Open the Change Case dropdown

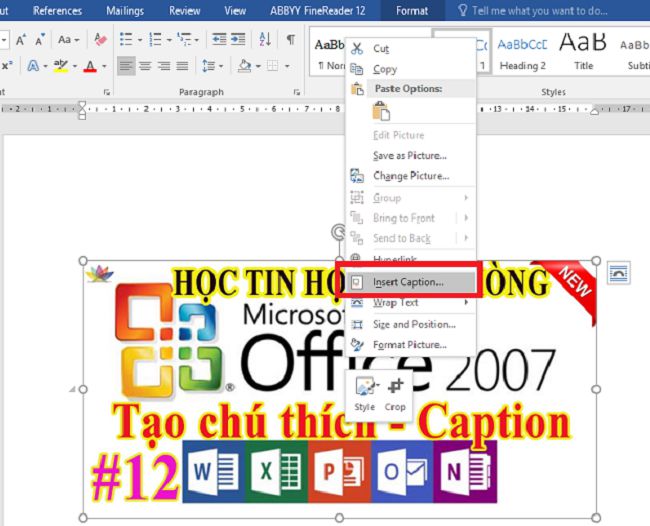68,40
